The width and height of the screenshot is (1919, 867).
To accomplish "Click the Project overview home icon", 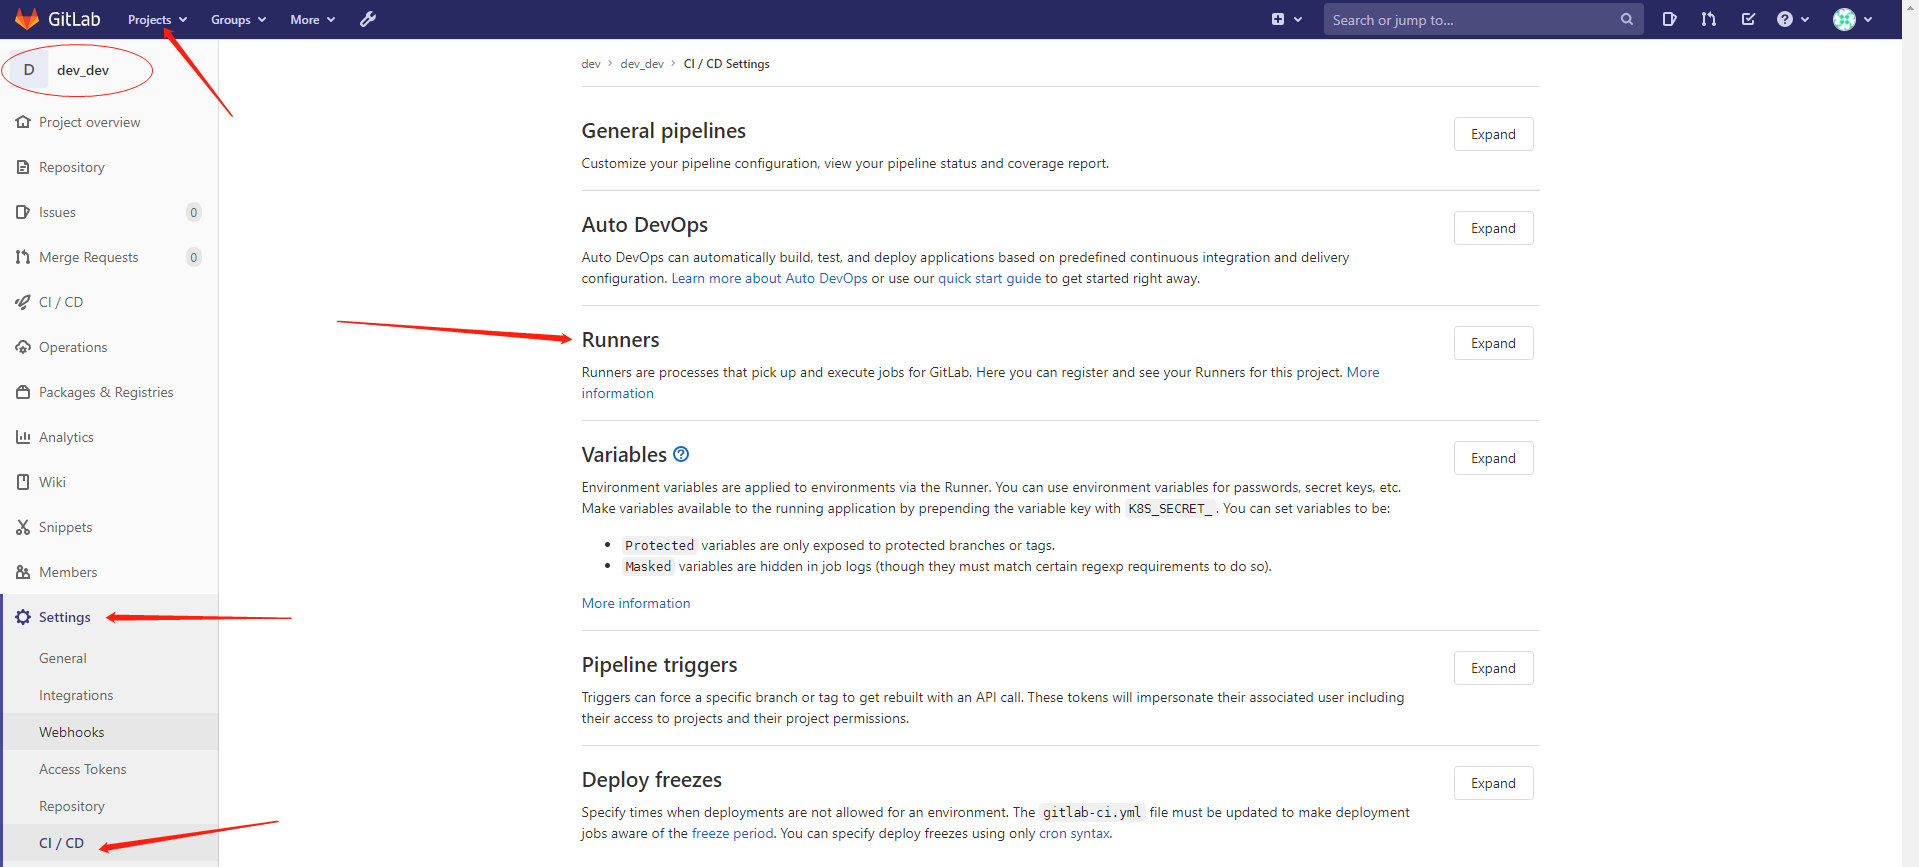I will pyautogui.click(x=23, y=122).
